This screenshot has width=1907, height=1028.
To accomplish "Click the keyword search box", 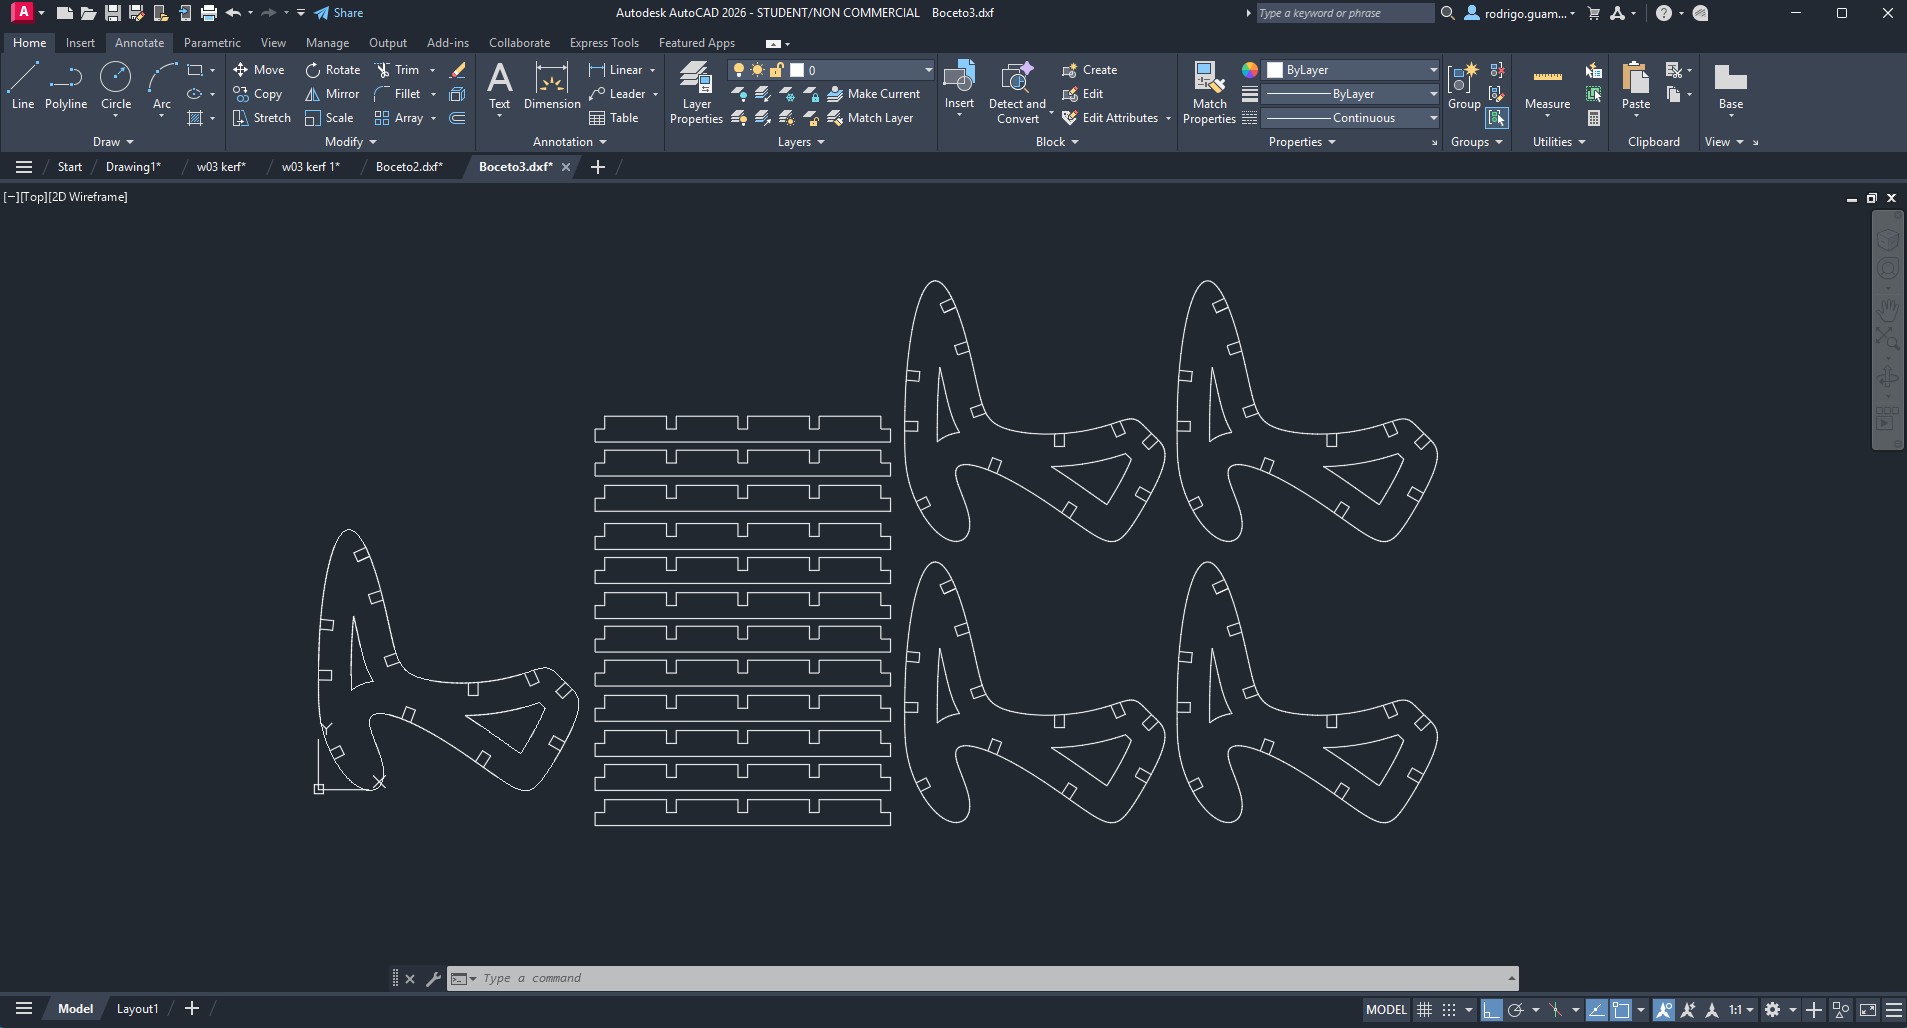I will coord(1345,13).
